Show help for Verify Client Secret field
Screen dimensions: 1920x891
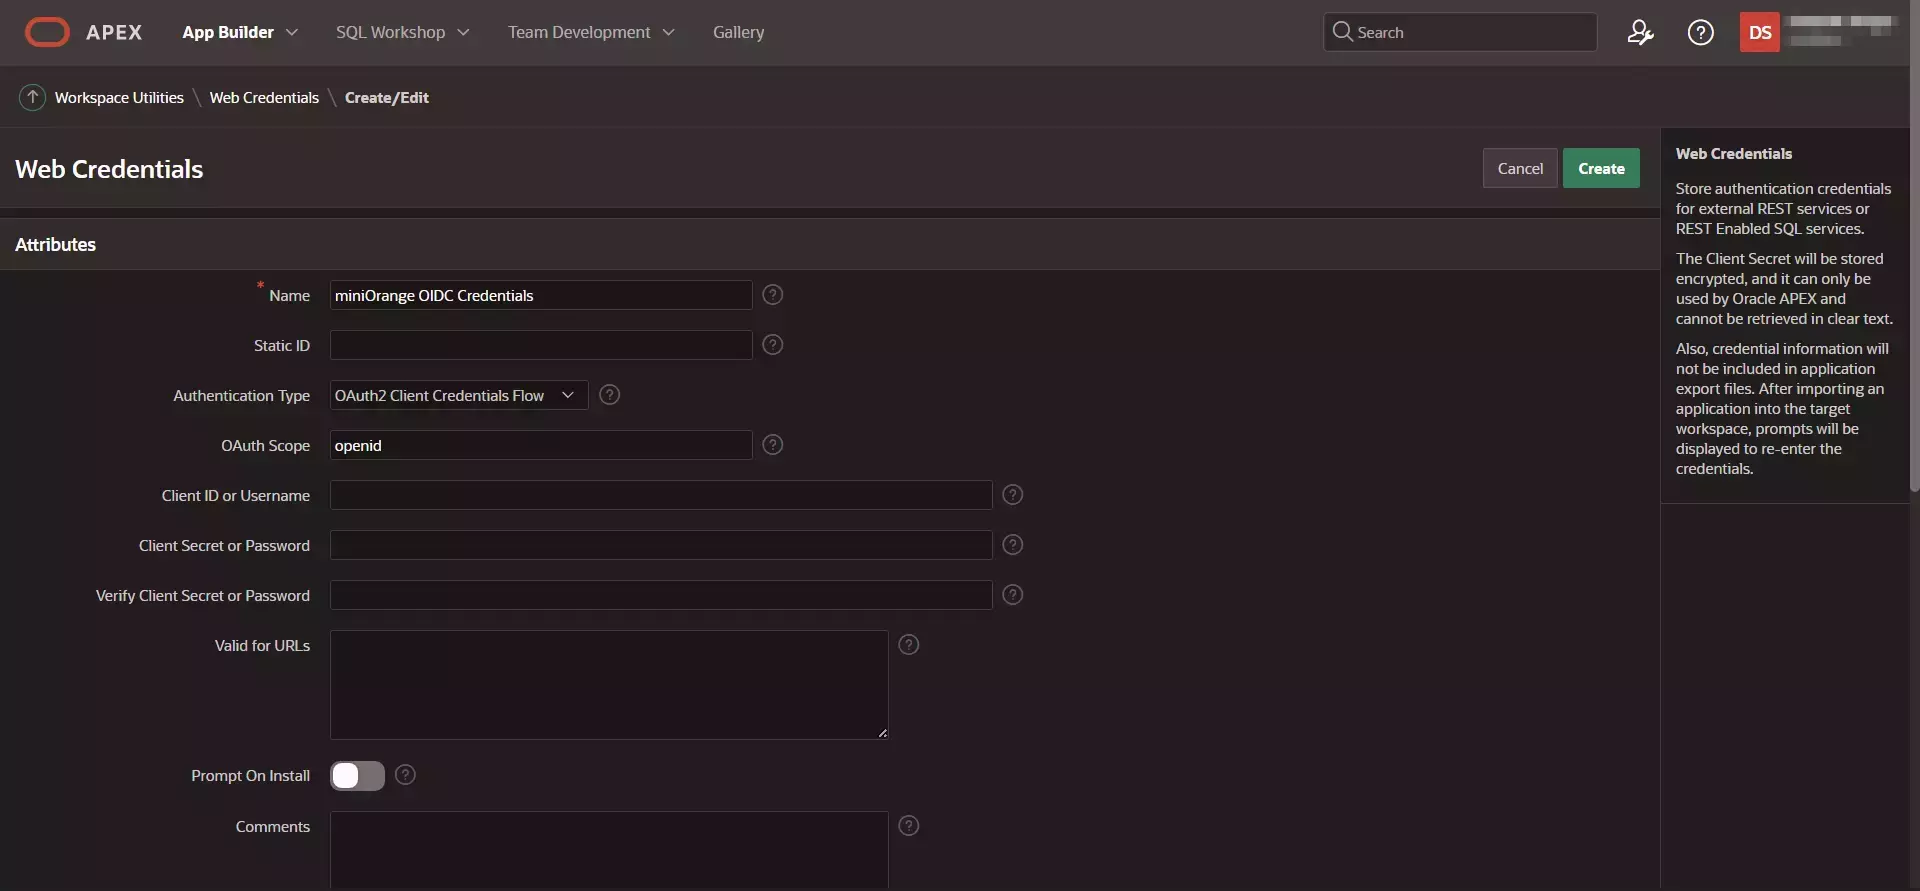pyautogui.click(x=1012, y=594)
